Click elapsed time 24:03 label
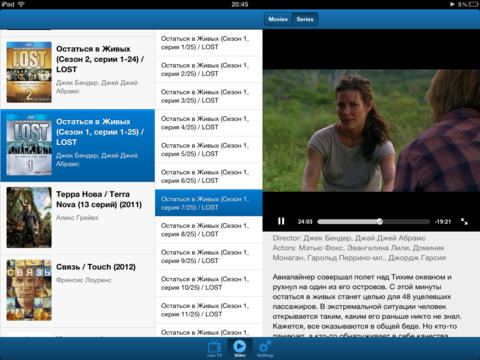The height and width of the screenshot is (360, 480). [305, 222]
